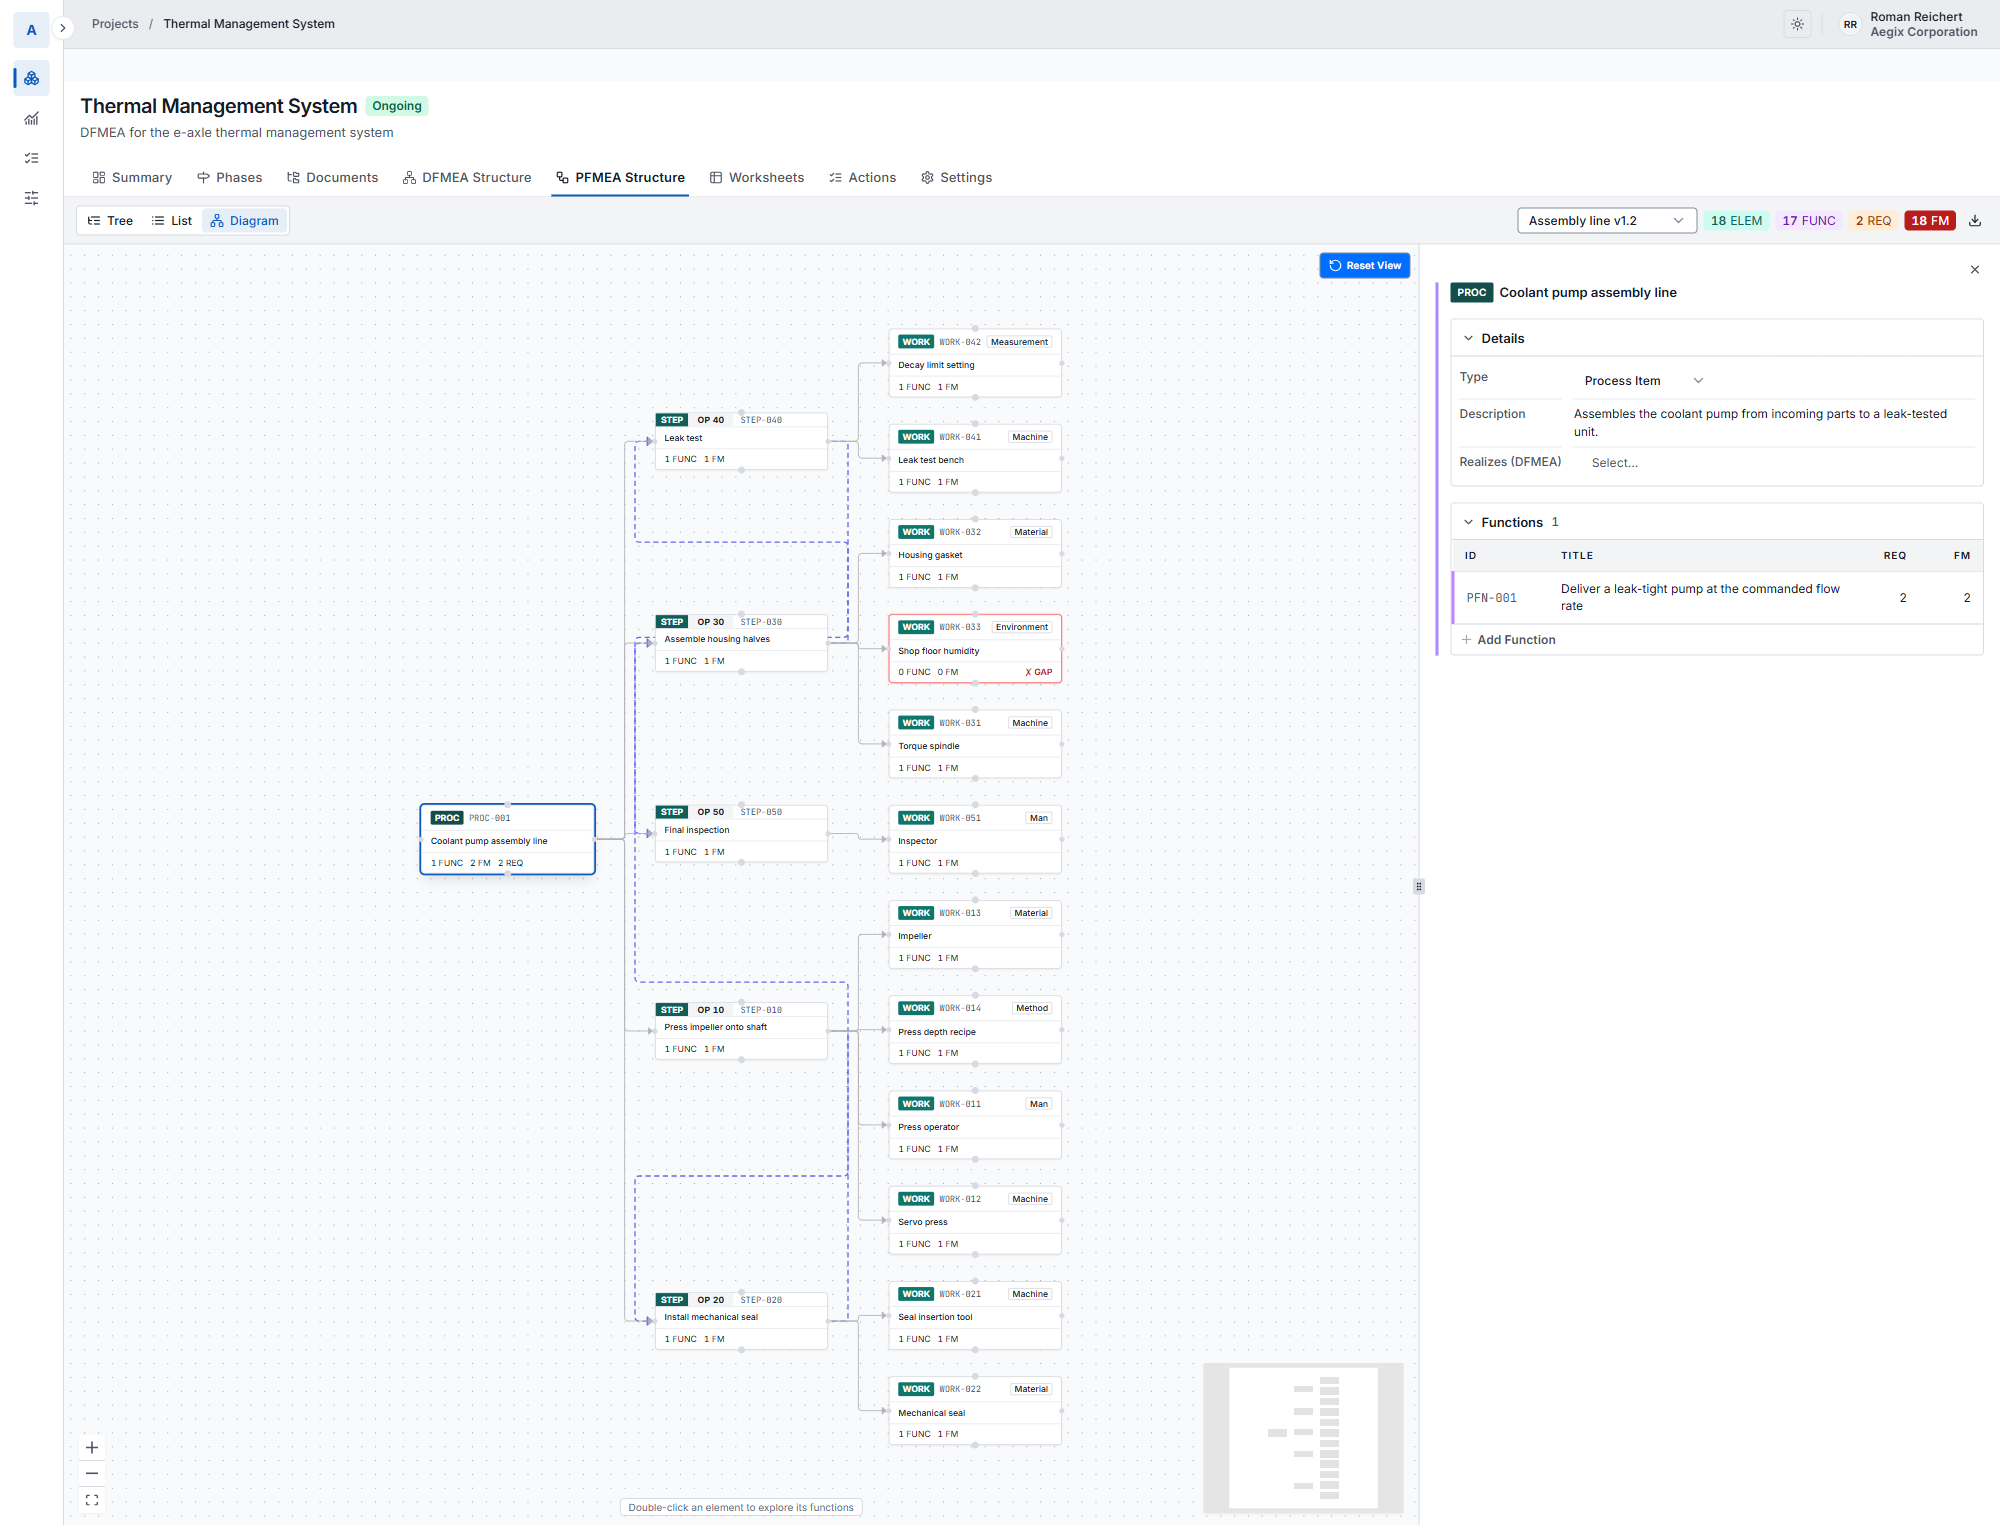The image size is (2000, 1525).
Task: Click the 17 FUNC badge
Action: tap(1808, 221)
